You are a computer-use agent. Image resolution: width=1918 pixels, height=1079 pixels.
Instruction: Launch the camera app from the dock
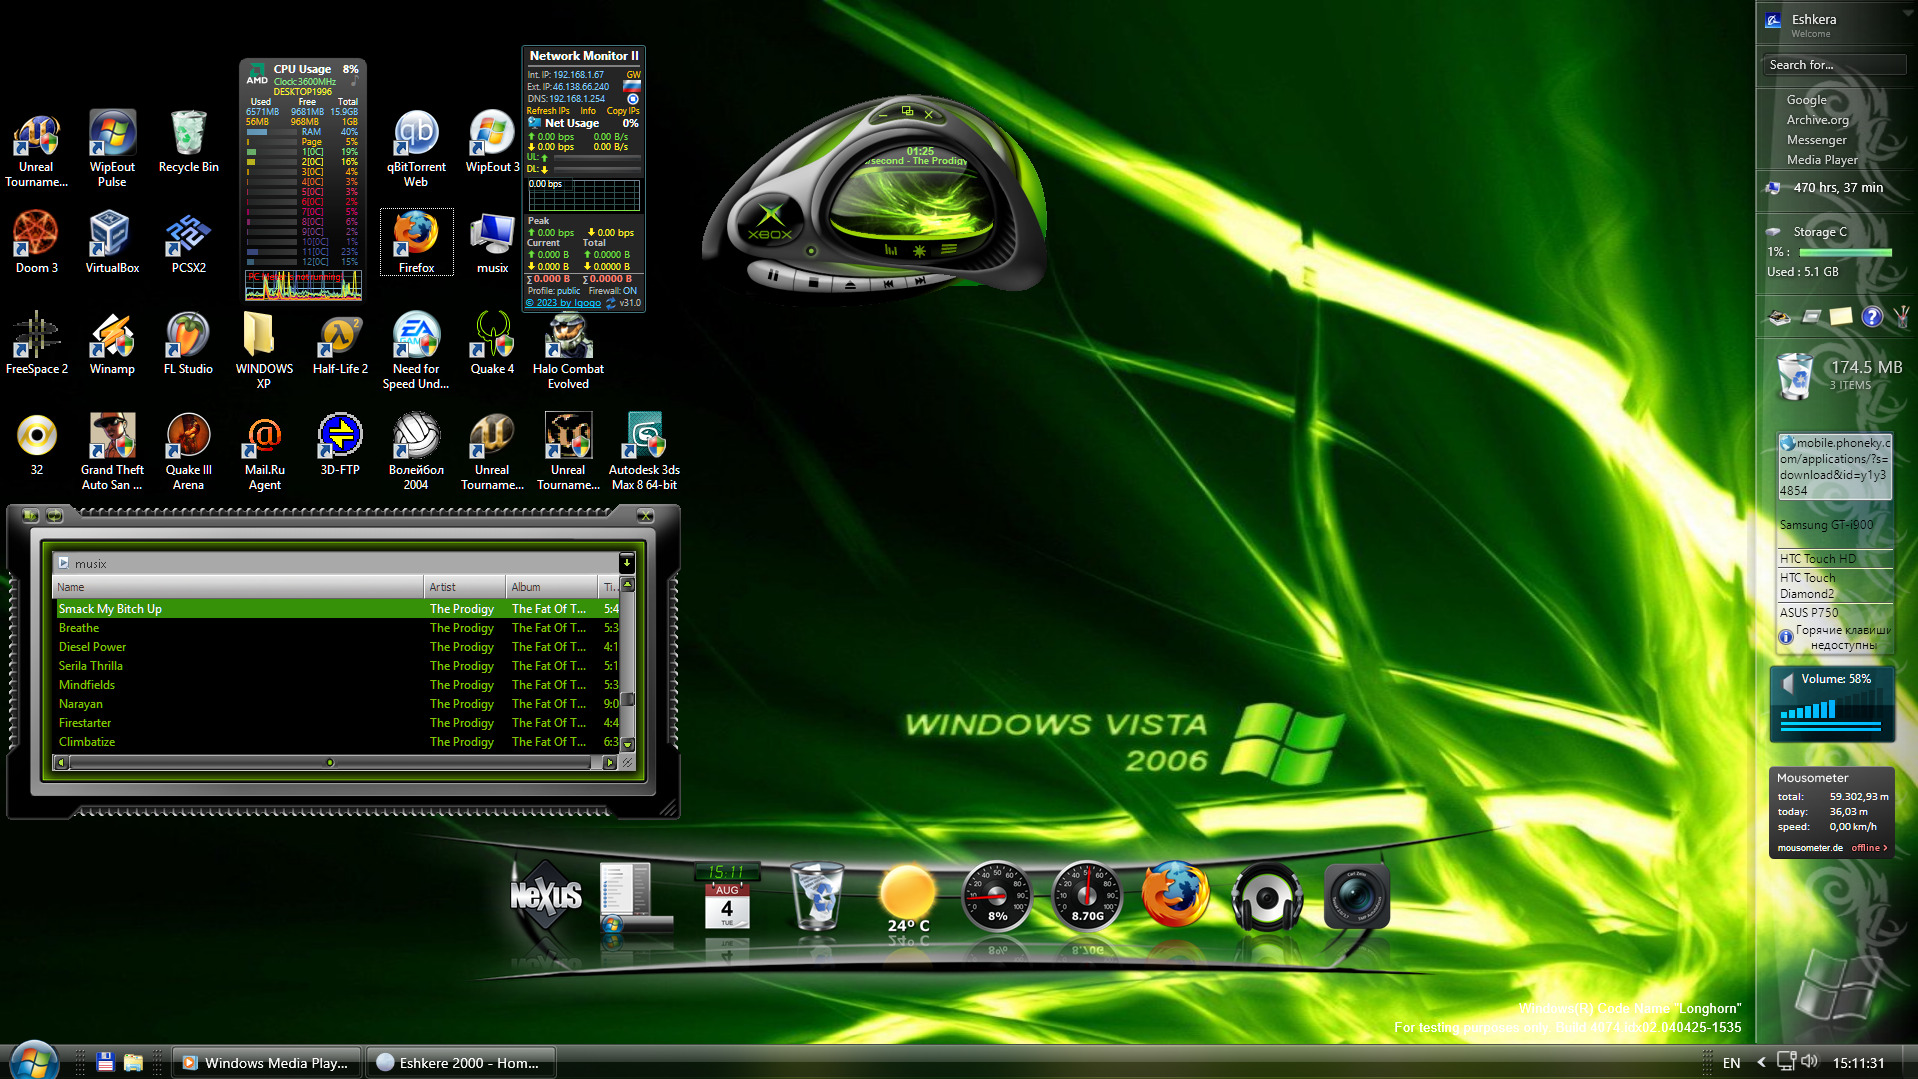(x=1356, y=897)
